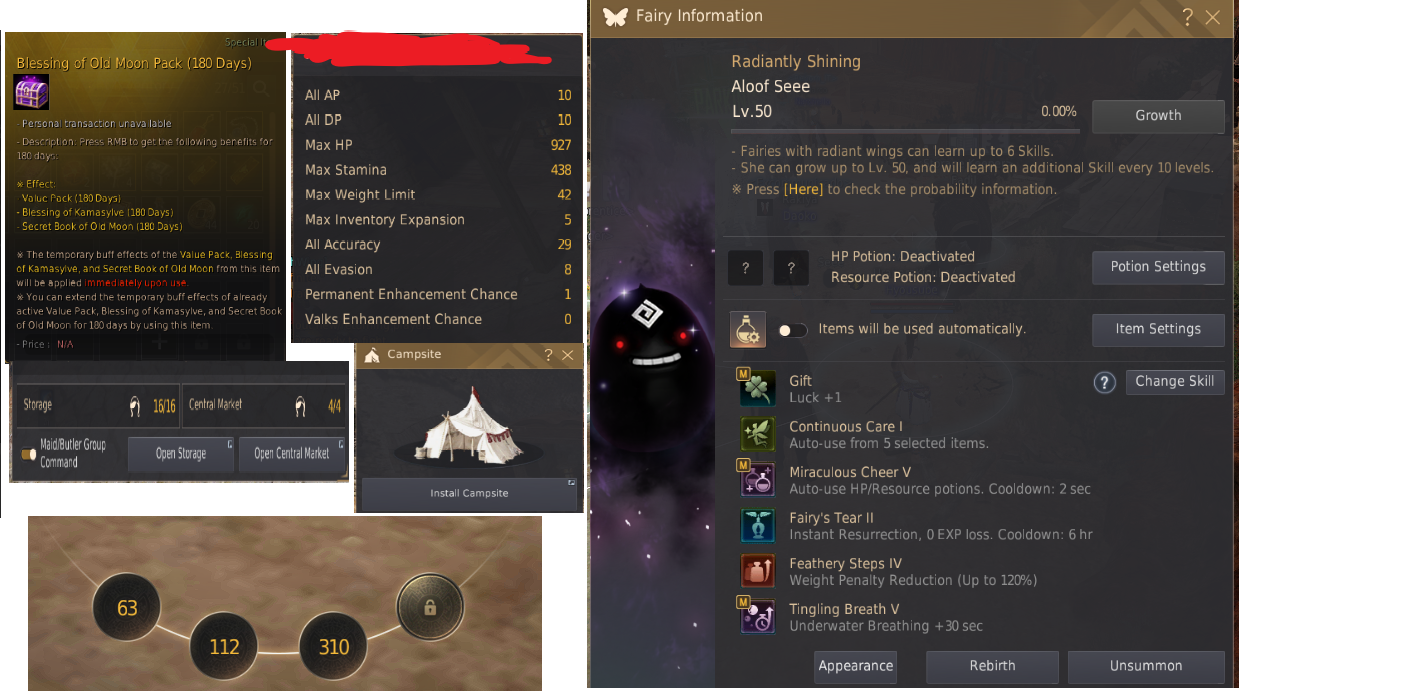This screenshot has width=1416, height=691.
Task: Toggle automatic item use switch
Action: (793, 329)
